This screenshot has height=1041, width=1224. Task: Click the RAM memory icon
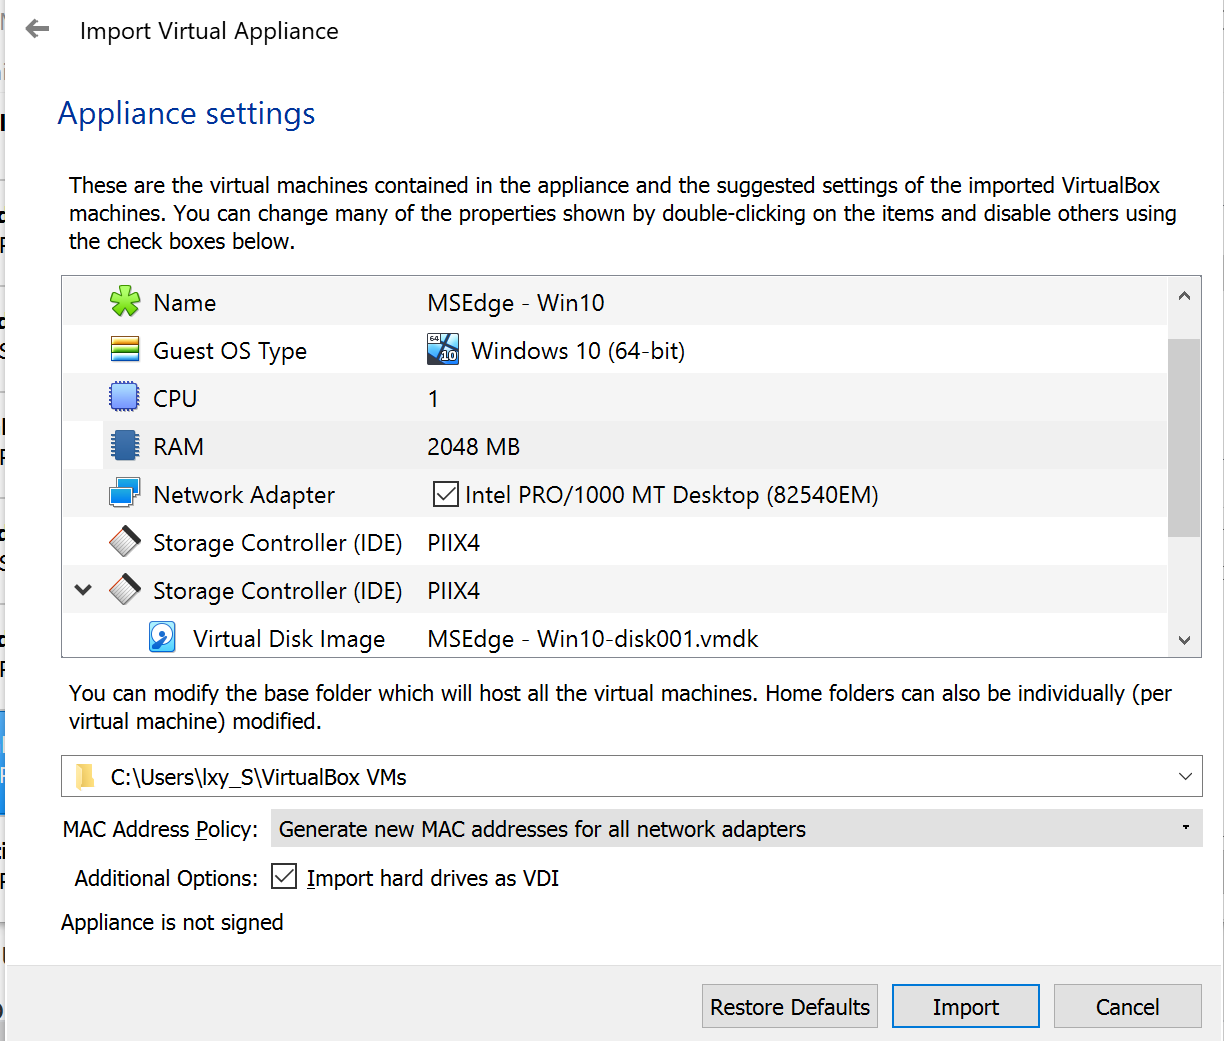tap(125, 446)
